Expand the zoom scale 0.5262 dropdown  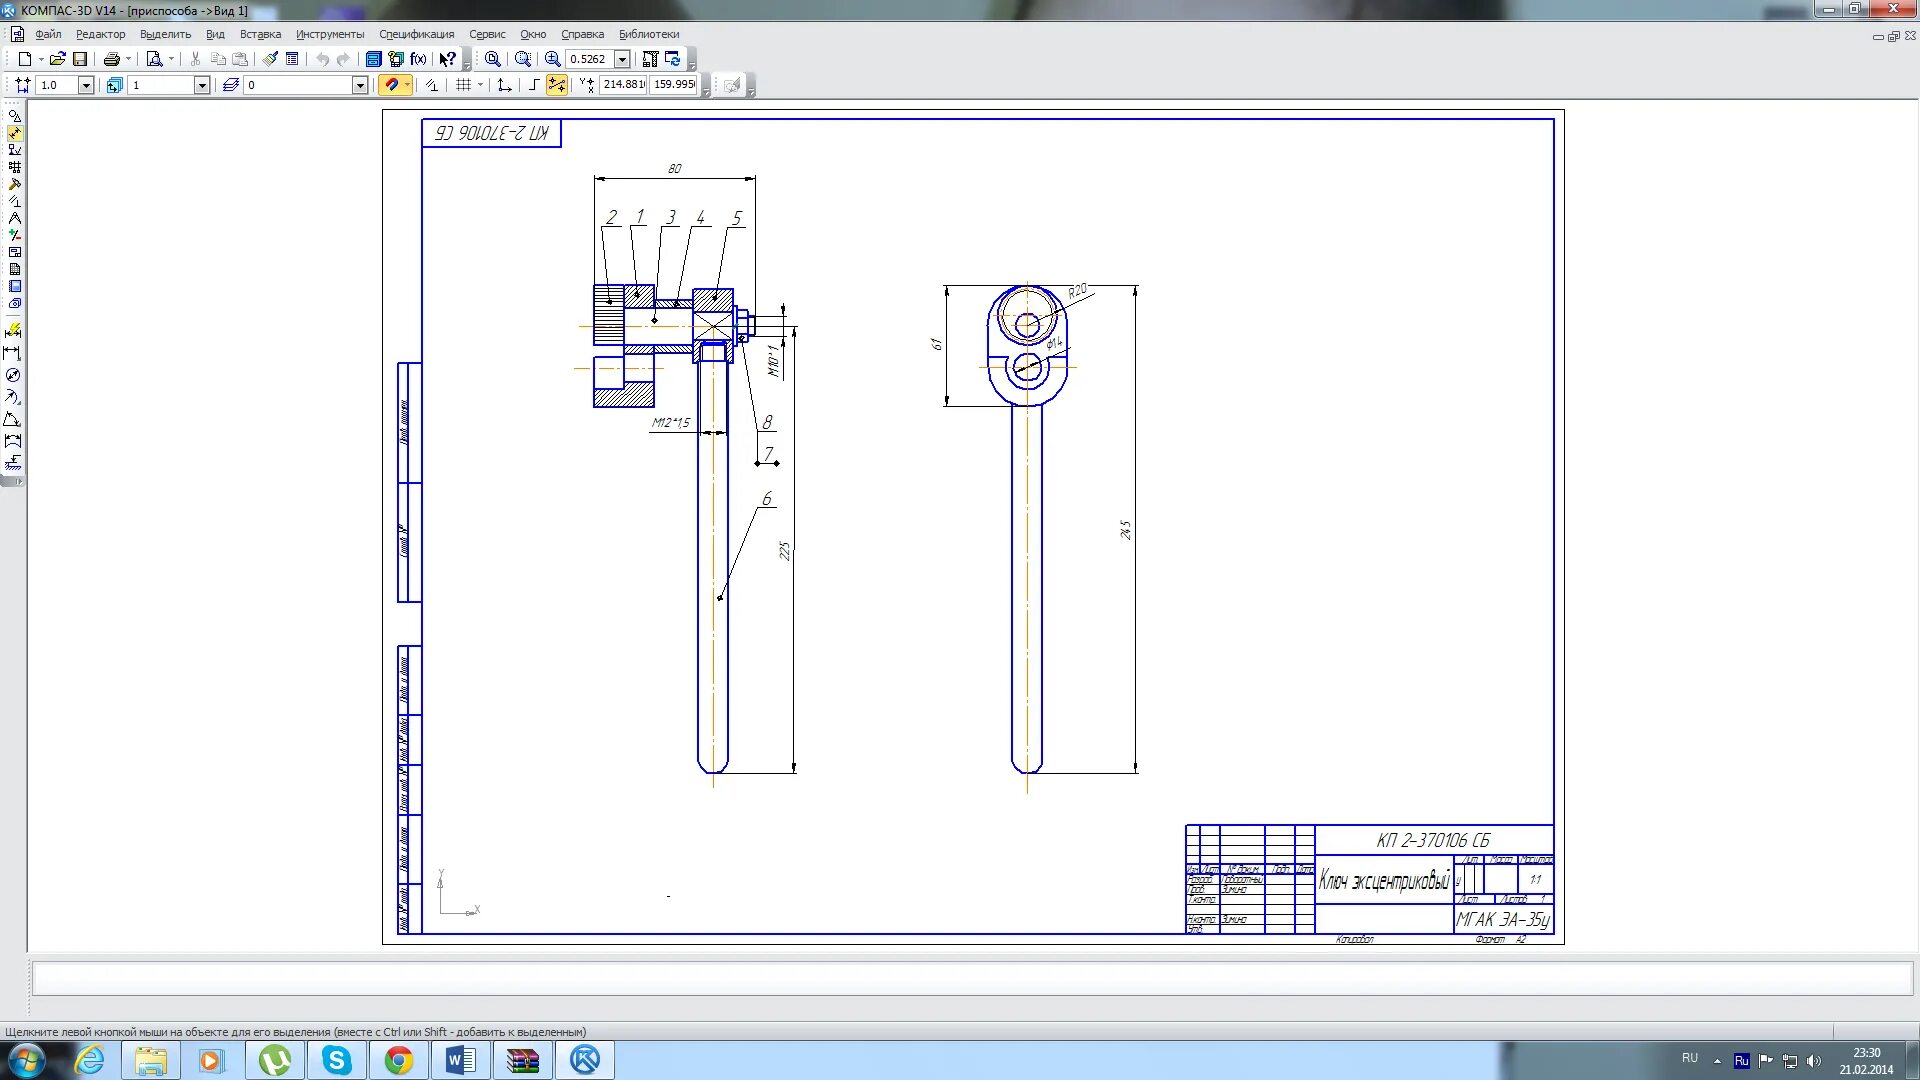tap(622, 59)
